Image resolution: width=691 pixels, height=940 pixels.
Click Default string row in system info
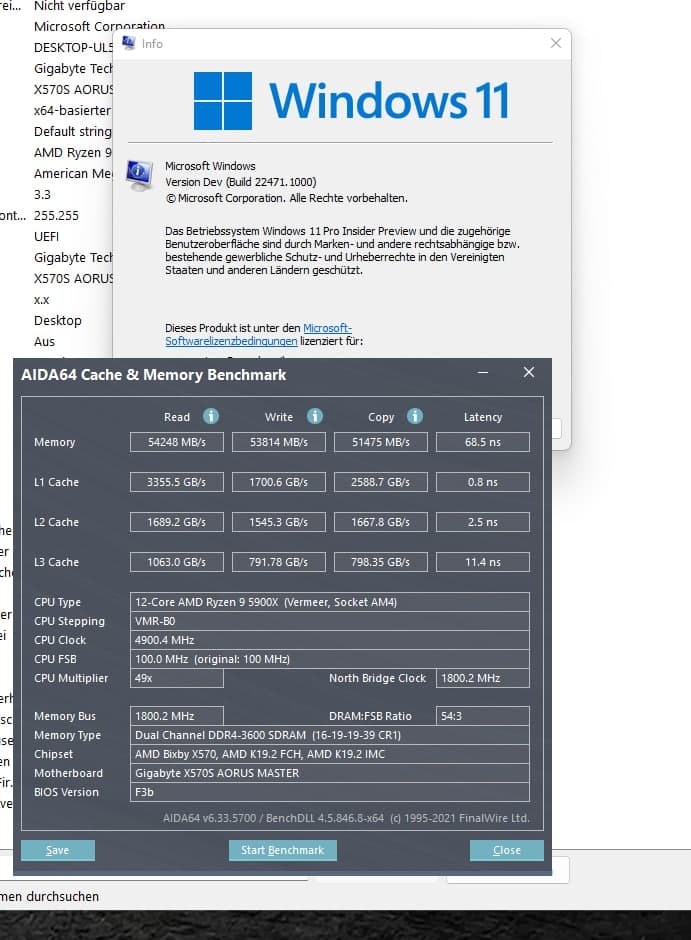pos(73,131)
